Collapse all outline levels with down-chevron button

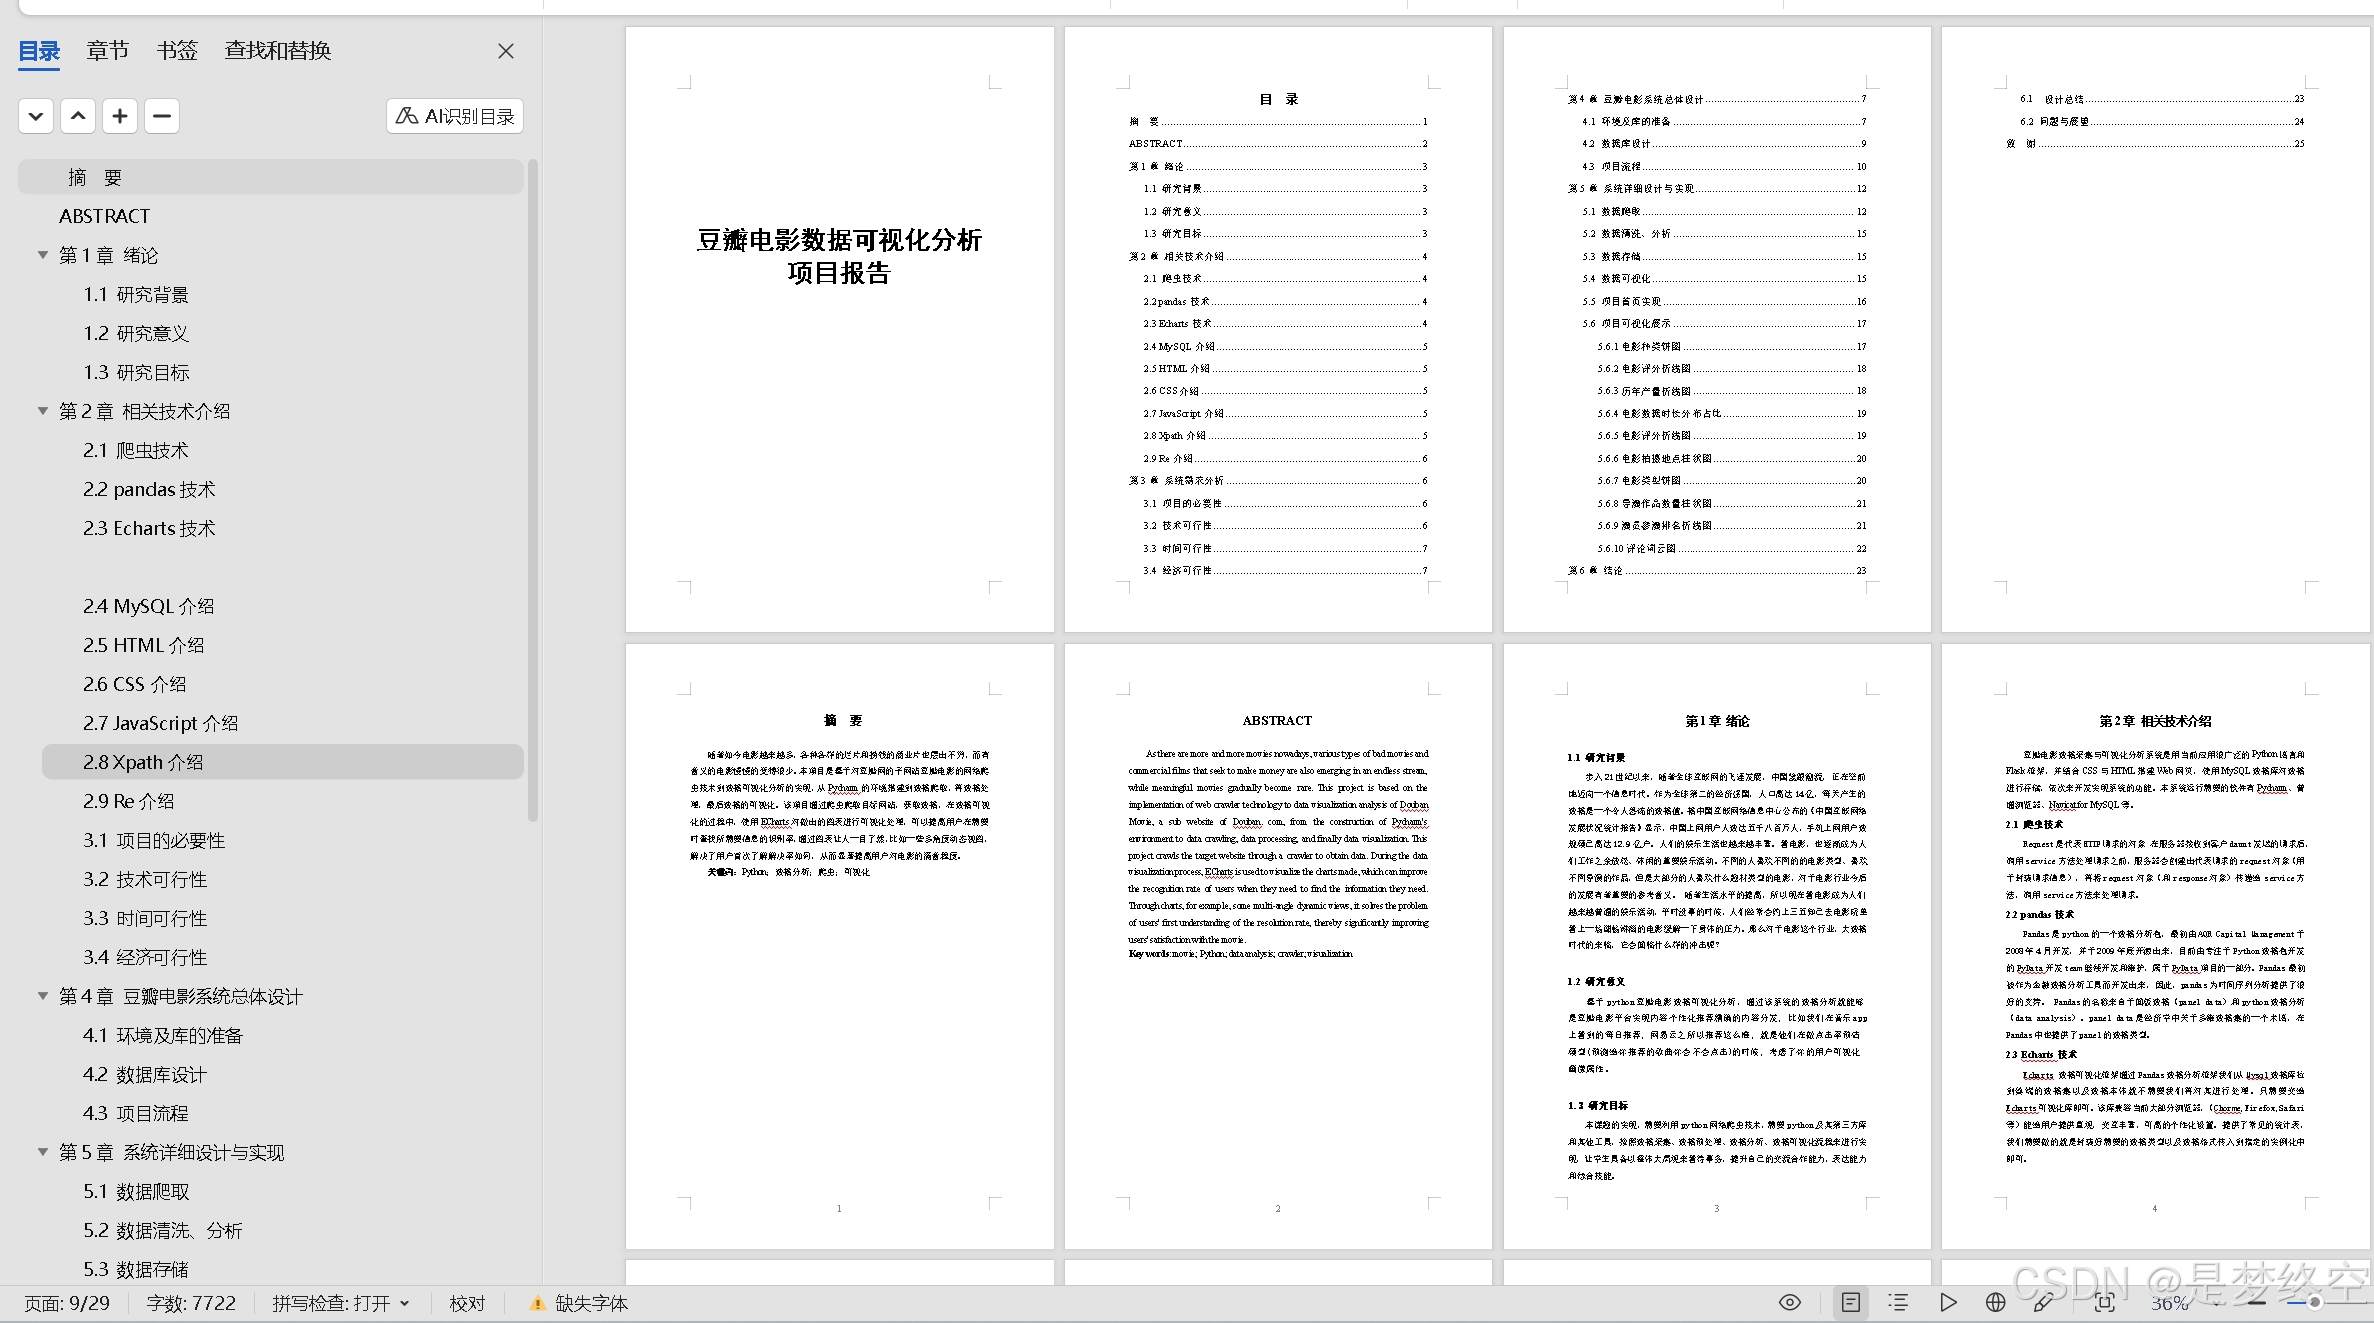point(36,116)
